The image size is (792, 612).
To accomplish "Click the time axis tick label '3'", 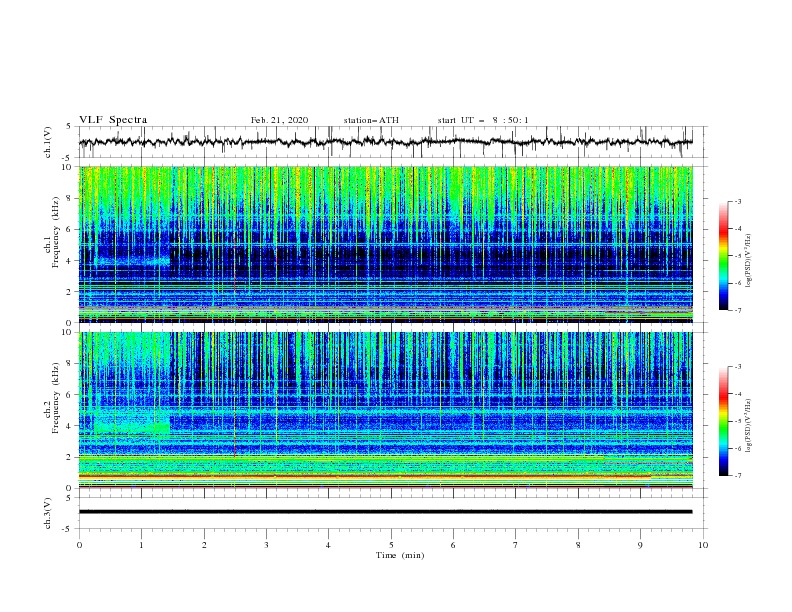I will [266, 545].
